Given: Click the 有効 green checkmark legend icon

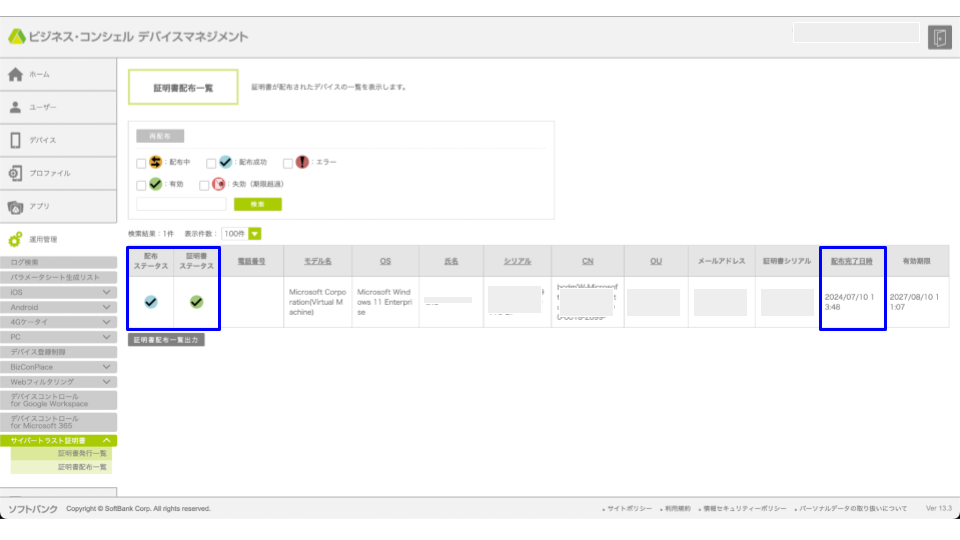Looking at the screenshot, I should [x=156, y=184].
